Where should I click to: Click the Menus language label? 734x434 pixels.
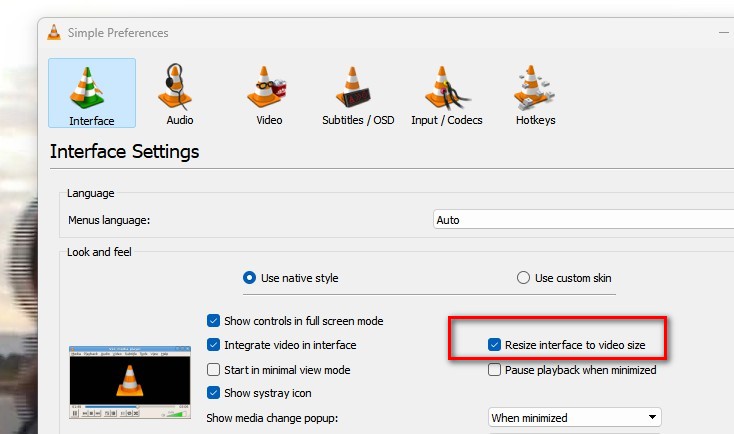pyautogui.click(x=109, y=220)
